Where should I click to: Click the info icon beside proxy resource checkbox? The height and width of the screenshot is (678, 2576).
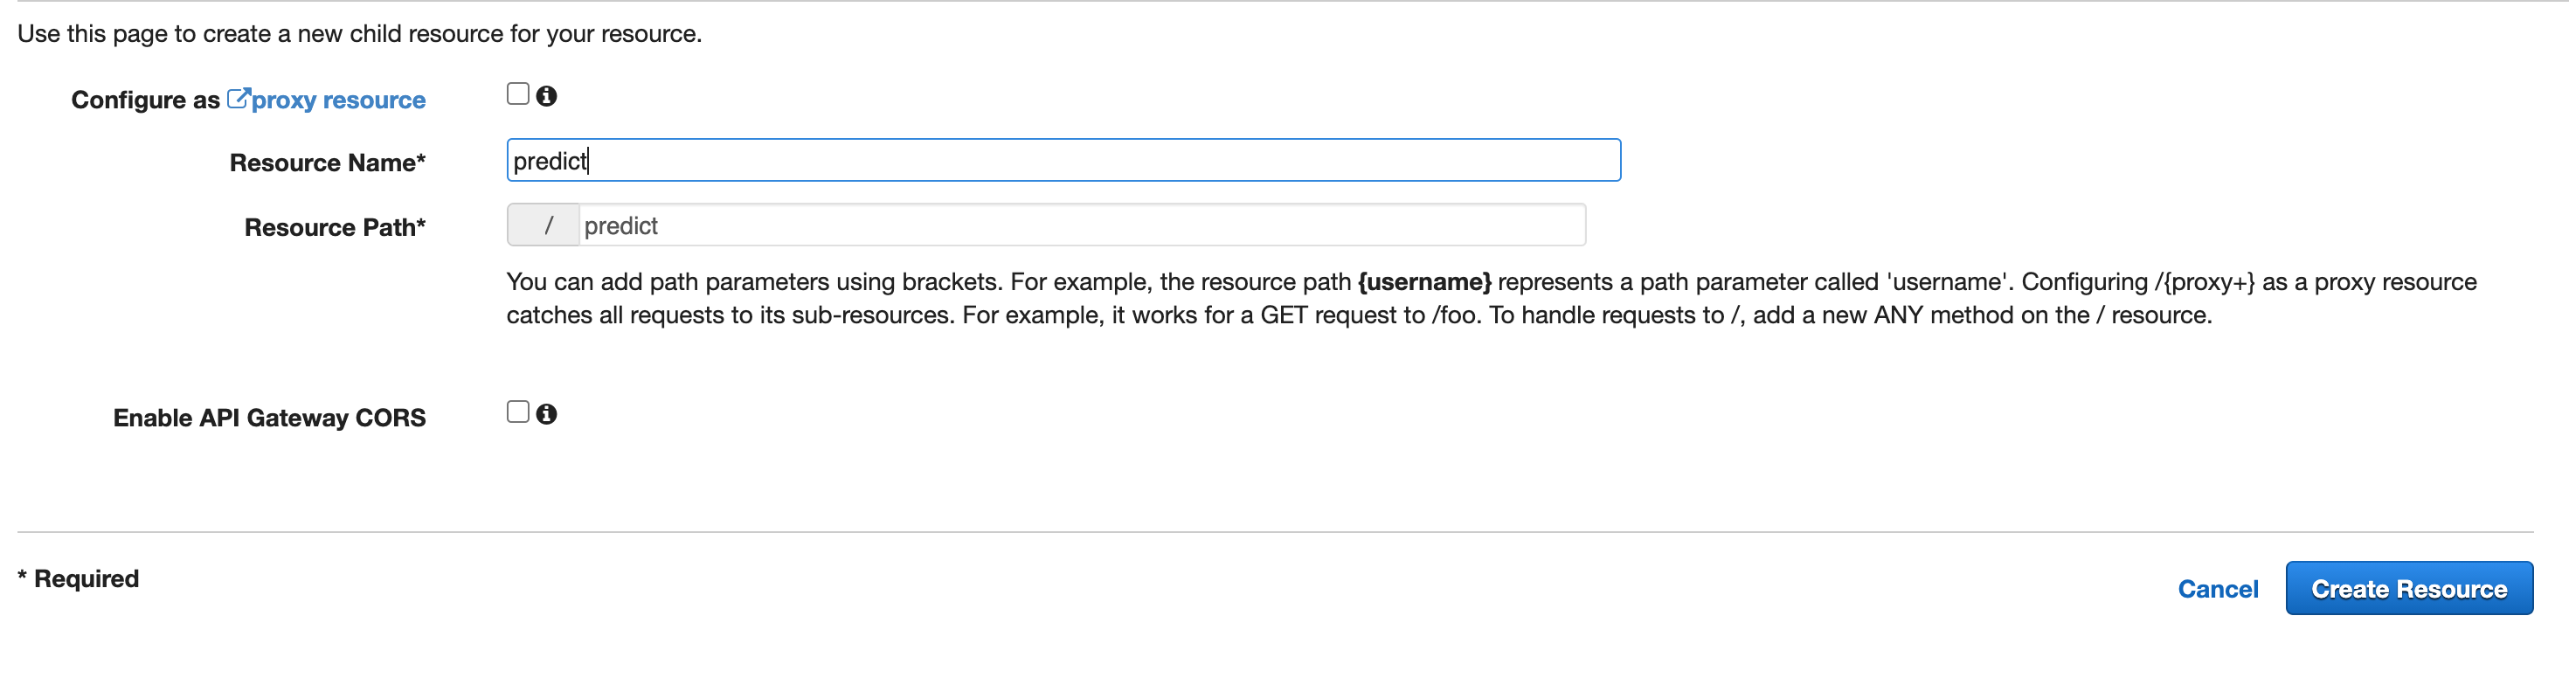point(546,96)
